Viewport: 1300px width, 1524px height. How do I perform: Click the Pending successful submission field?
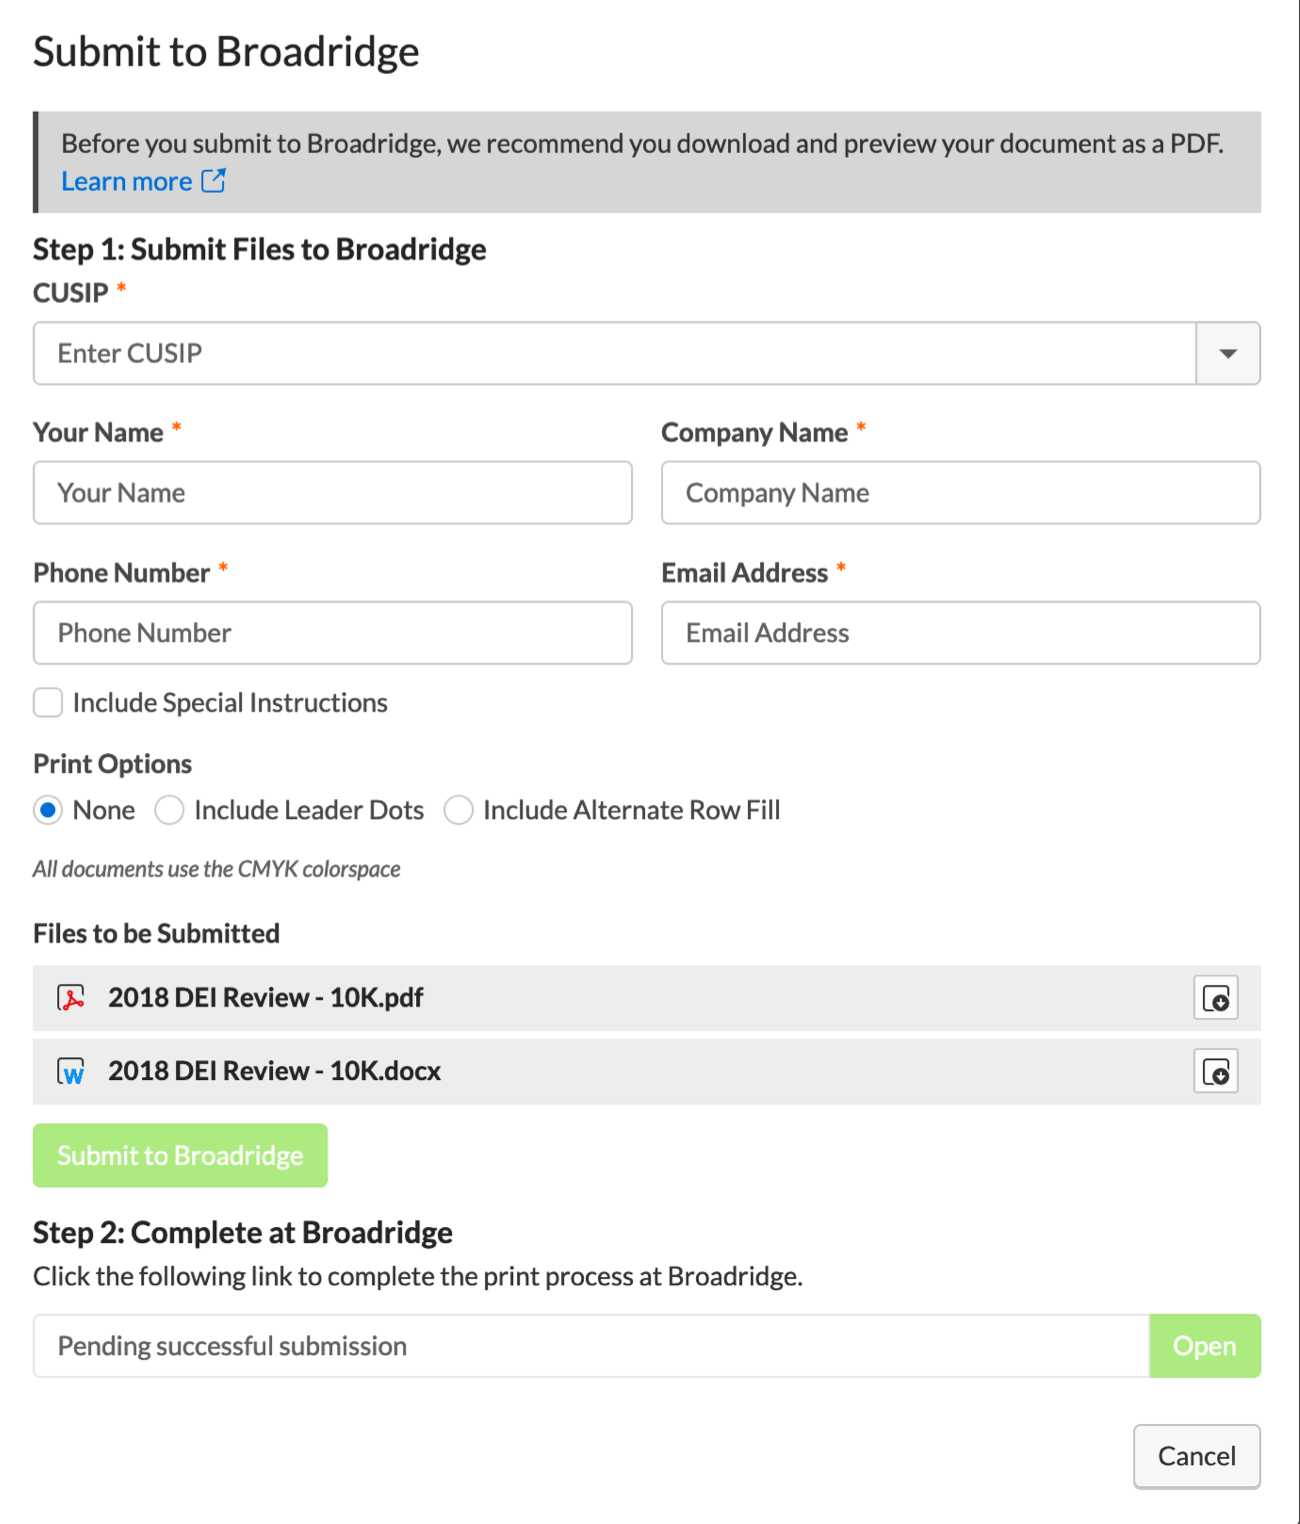click(x=592, y=1346)
